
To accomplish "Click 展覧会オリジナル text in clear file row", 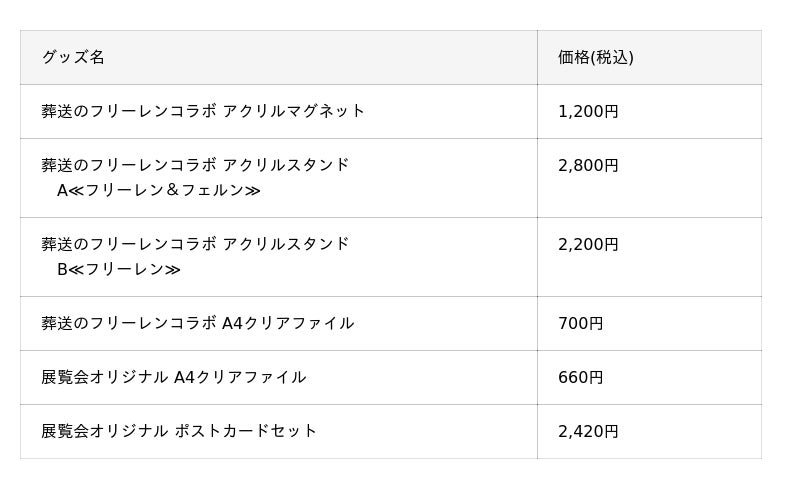I will click(105, 377).
